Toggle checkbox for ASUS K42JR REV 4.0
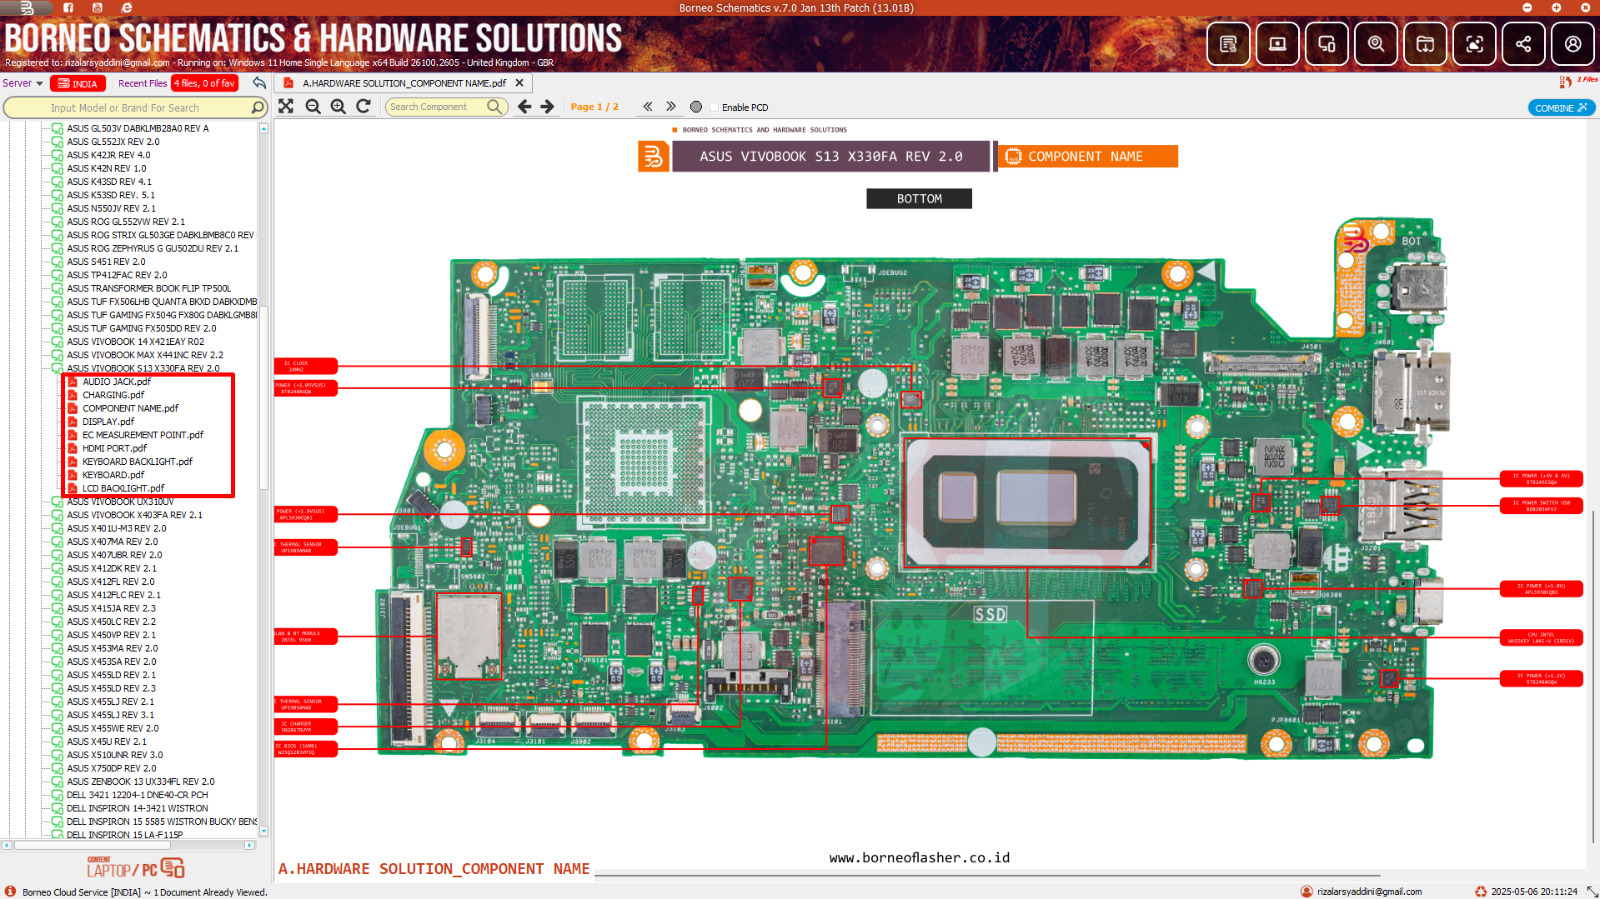 [x=58, y=155]
